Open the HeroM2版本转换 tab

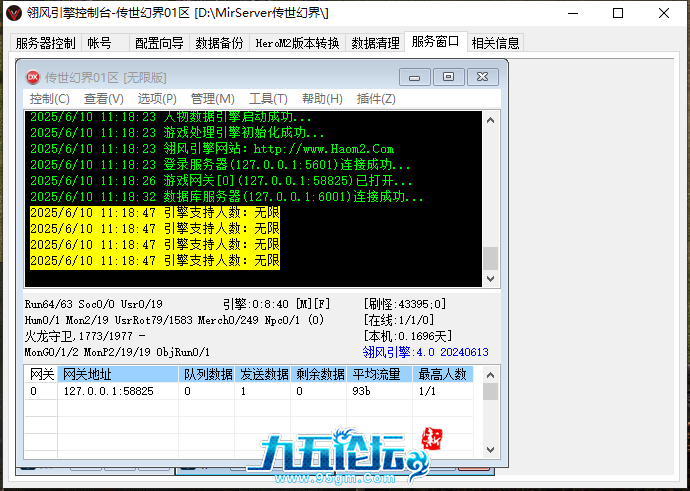pyautogui.click(x=297, y=43)
